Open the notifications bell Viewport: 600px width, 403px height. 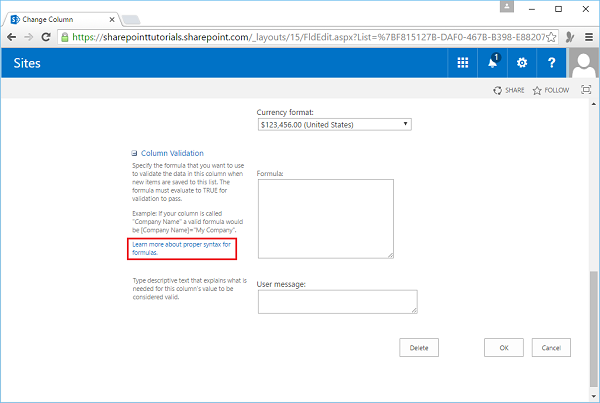tap(492, 62)
